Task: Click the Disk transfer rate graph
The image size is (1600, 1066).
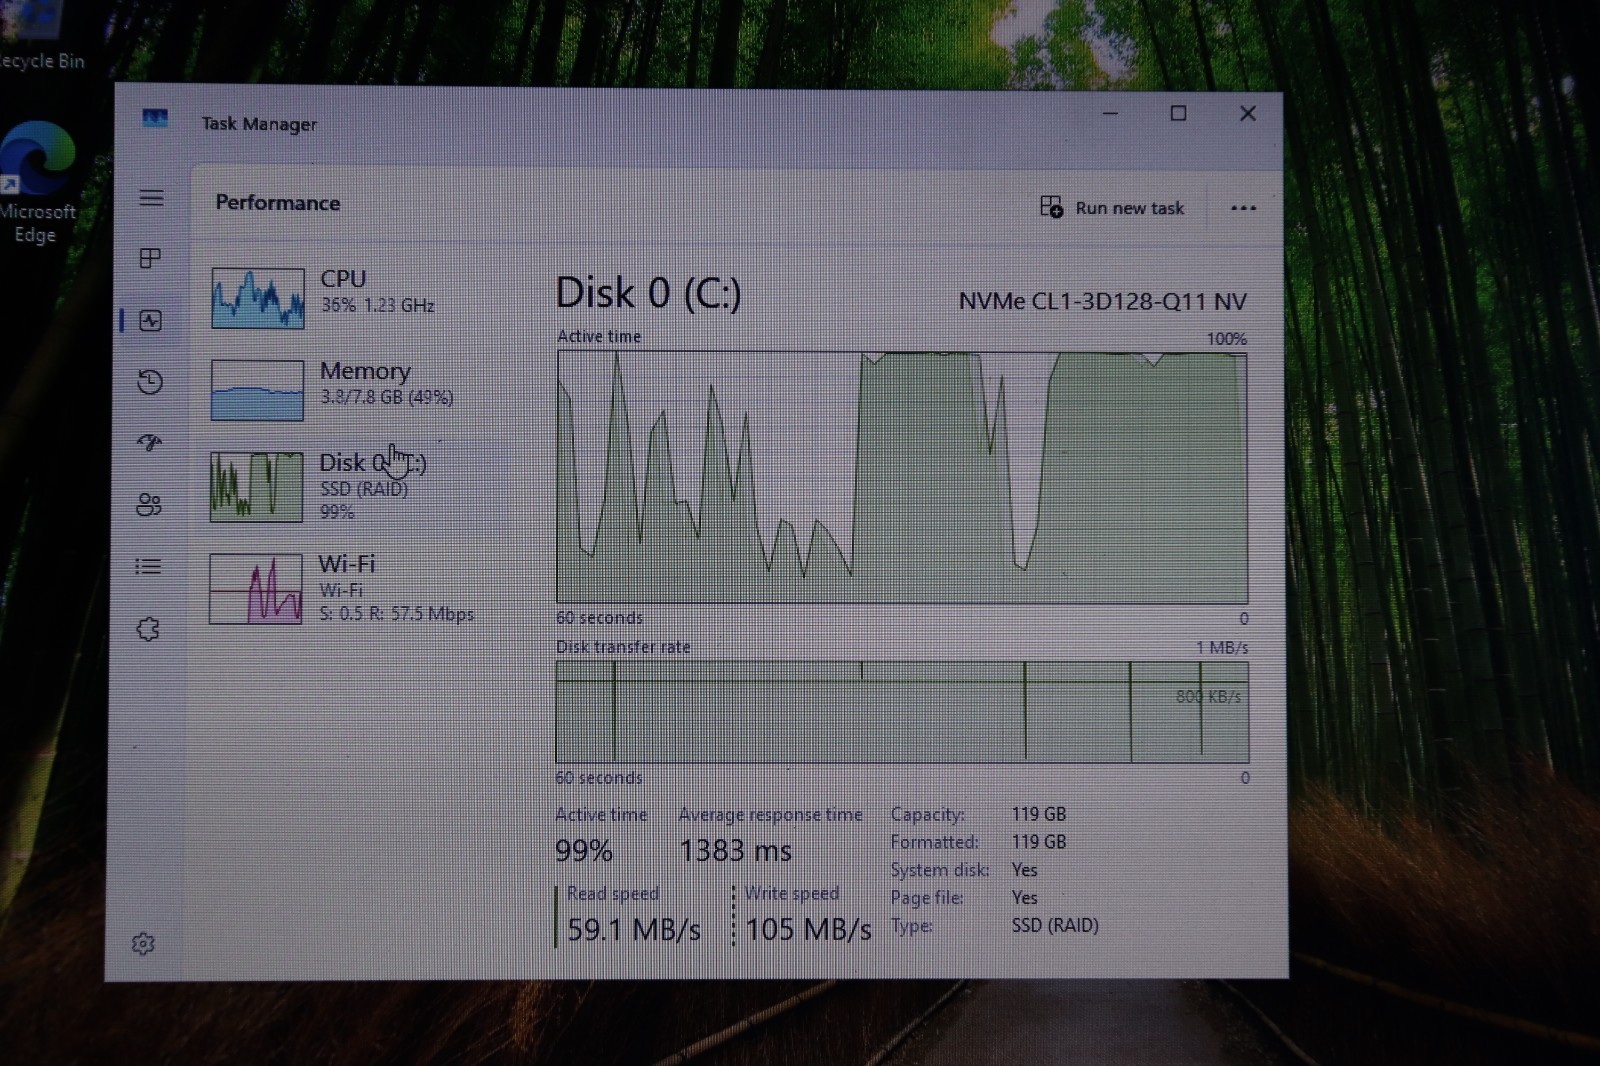Action: (902, 712)
